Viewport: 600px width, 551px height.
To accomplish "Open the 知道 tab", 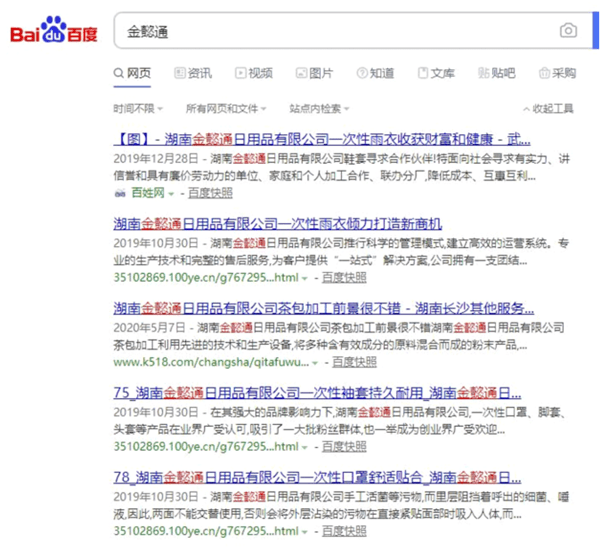I will (x=375, y=73).
